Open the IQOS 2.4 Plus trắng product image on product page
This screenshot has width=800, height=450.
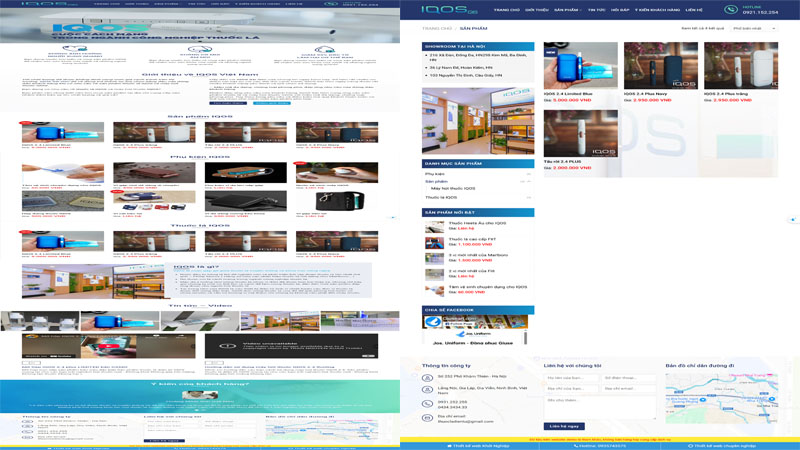[741, 66]
